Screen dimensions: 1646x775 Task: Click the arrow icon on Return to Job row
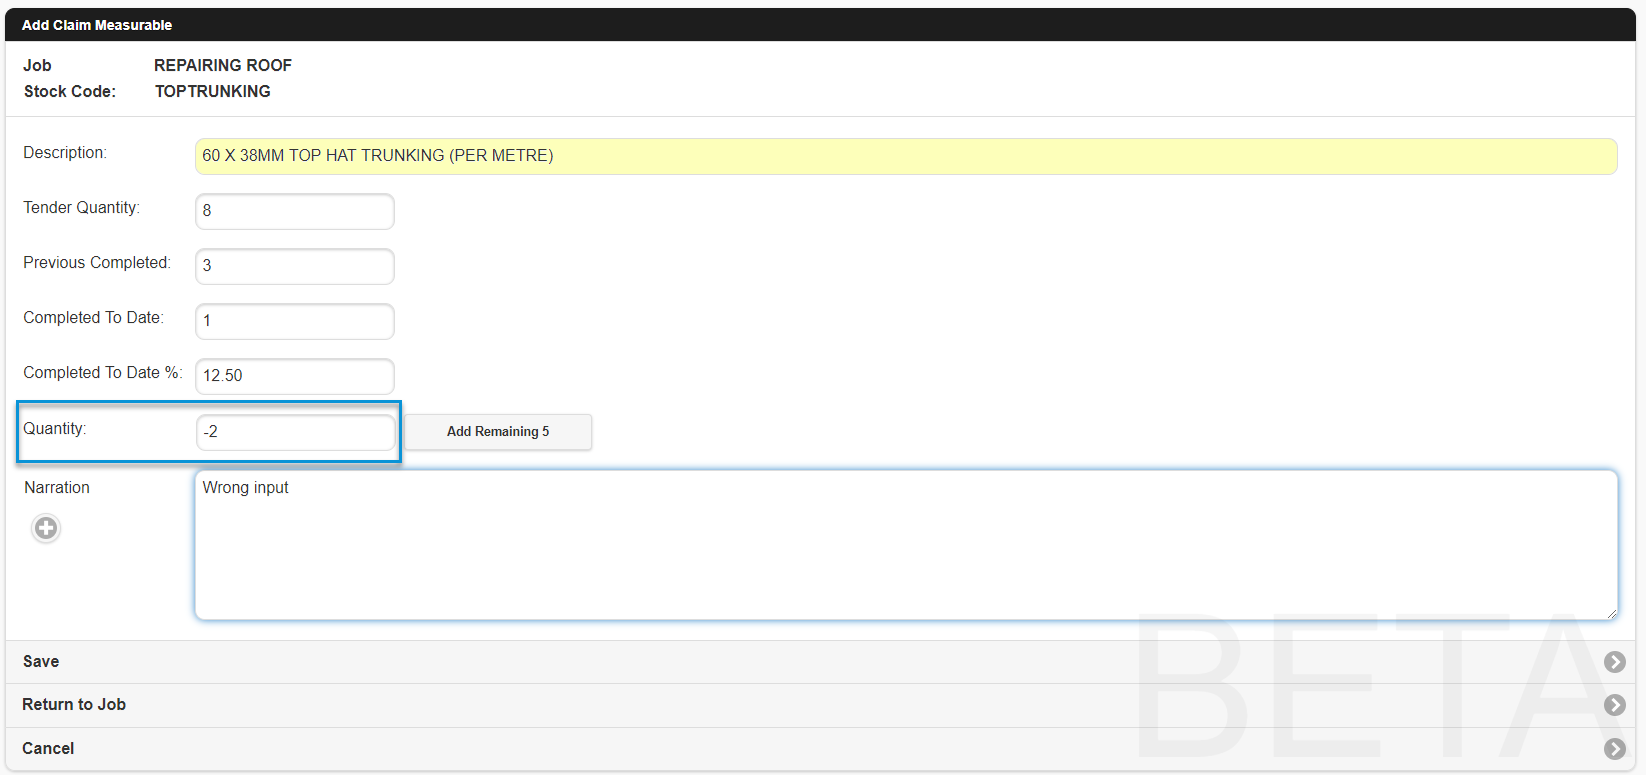coord(1614,705)
